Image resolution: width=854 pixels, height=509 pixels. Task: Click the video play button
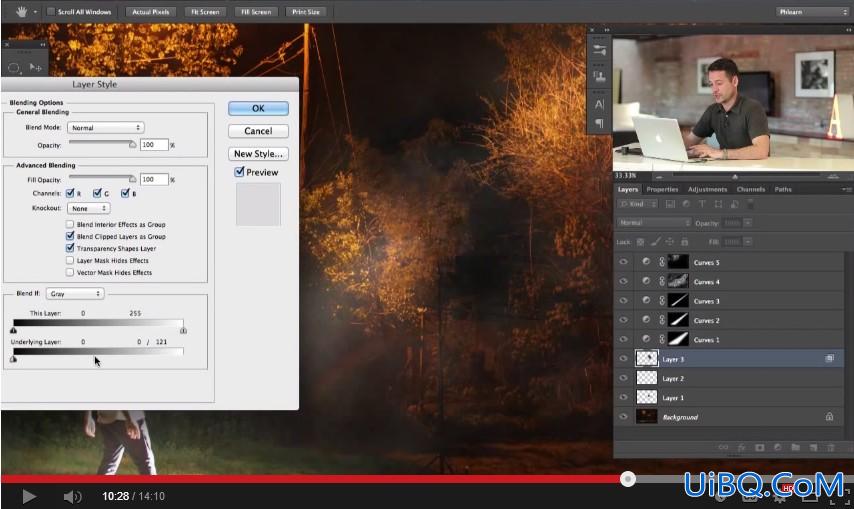click(29, 496)
